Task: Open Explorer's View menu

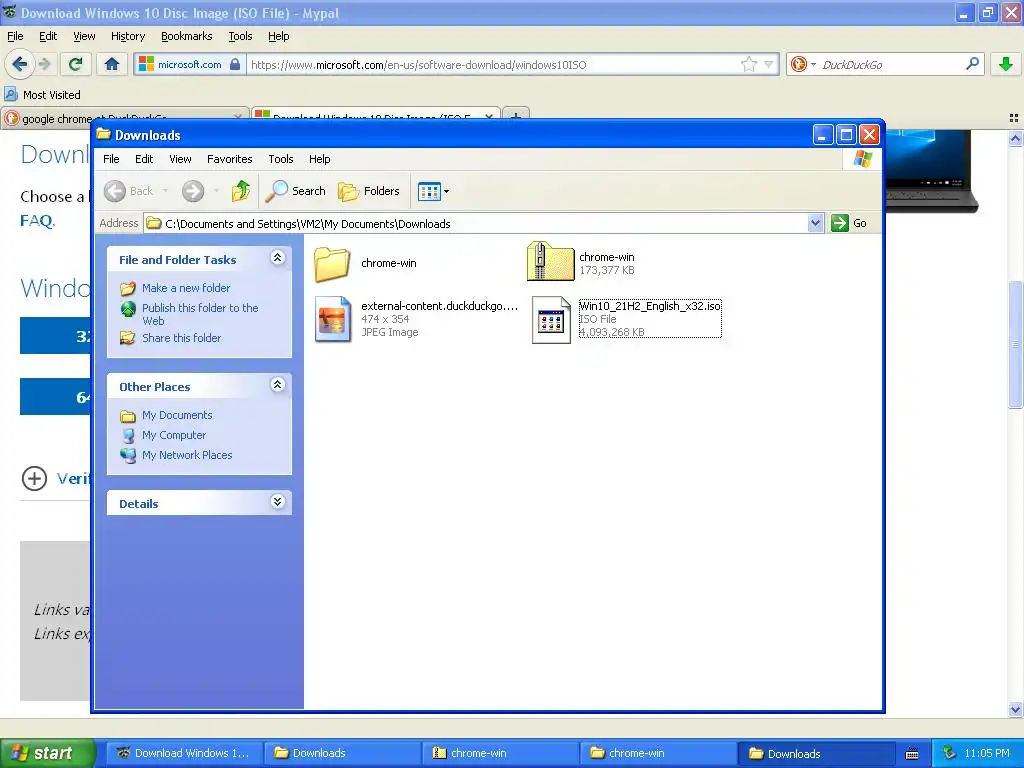Action: coord(180,159)
